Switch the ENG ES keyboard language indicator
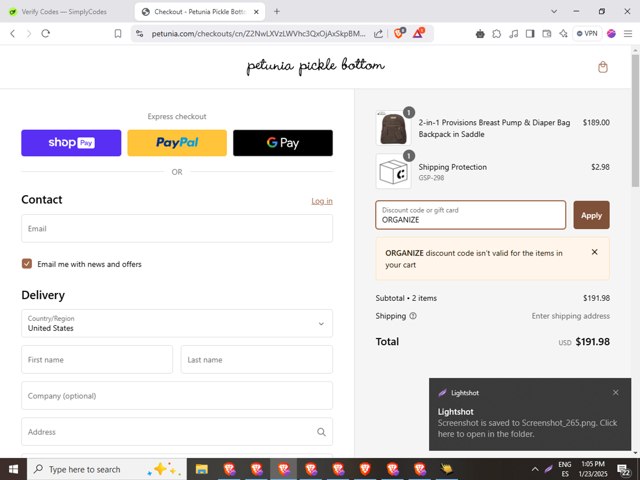The height and width of the screenshot is (480, 640). tap(565, 469)
